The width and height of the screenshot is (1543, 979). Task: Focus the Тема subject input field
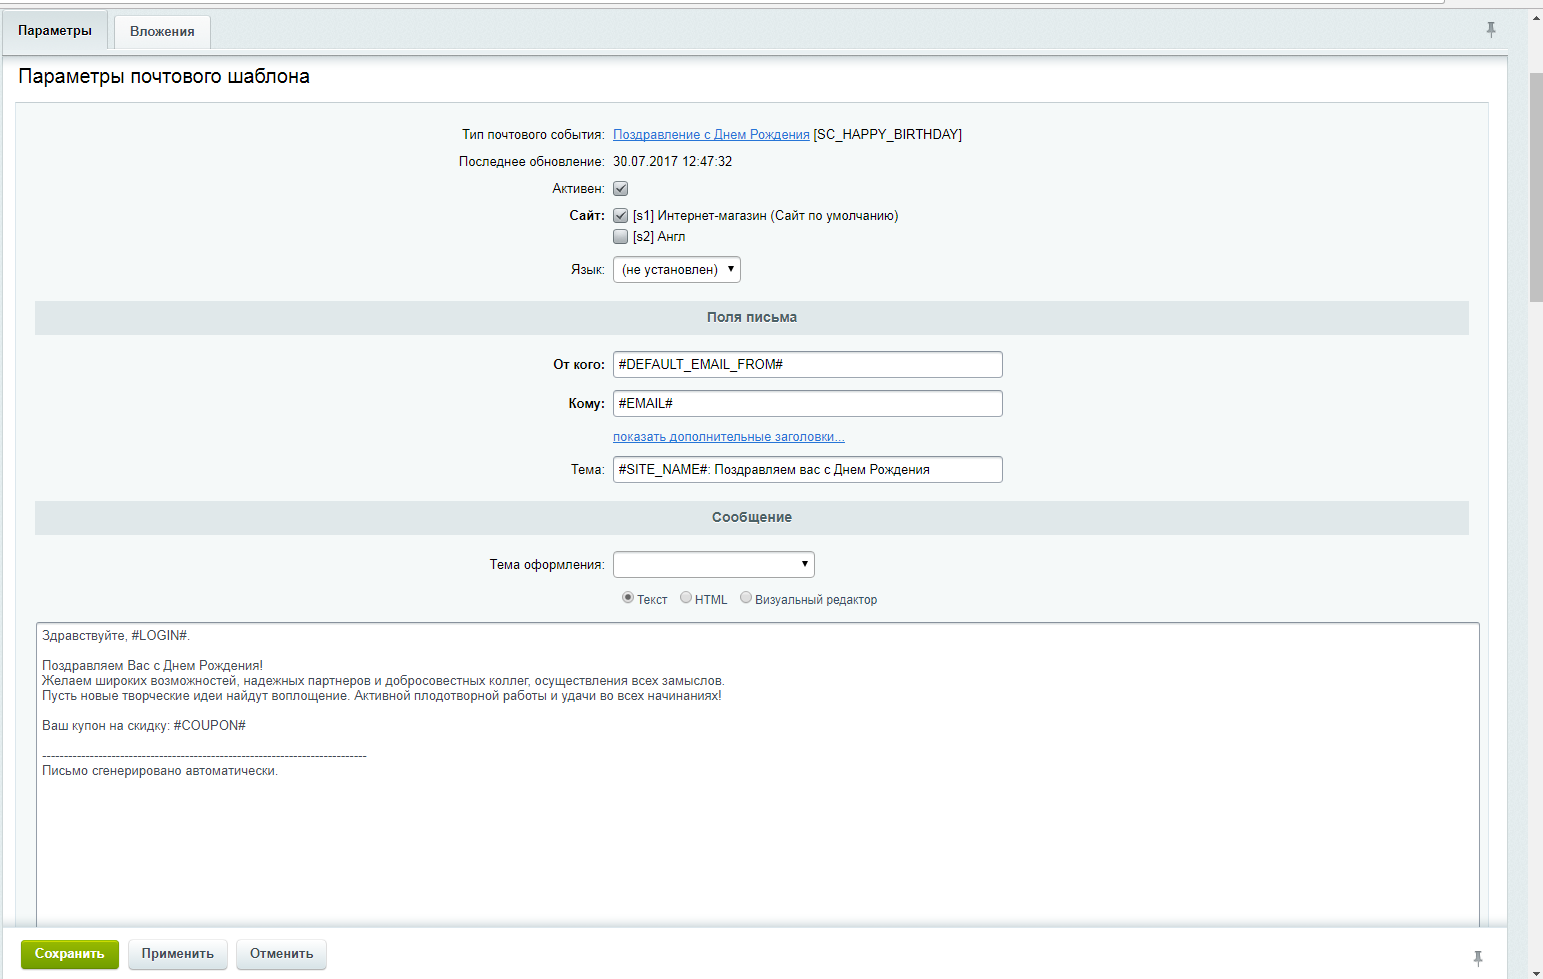click(807, 470)
